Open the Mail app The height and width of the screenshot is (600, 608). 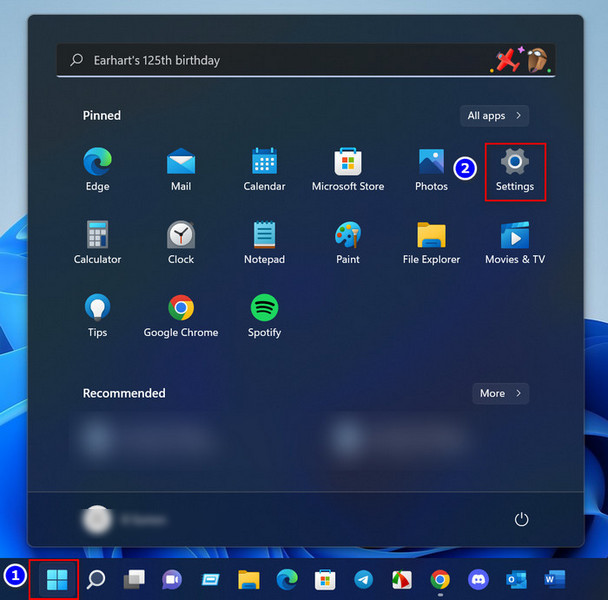(x=181, y=169)
